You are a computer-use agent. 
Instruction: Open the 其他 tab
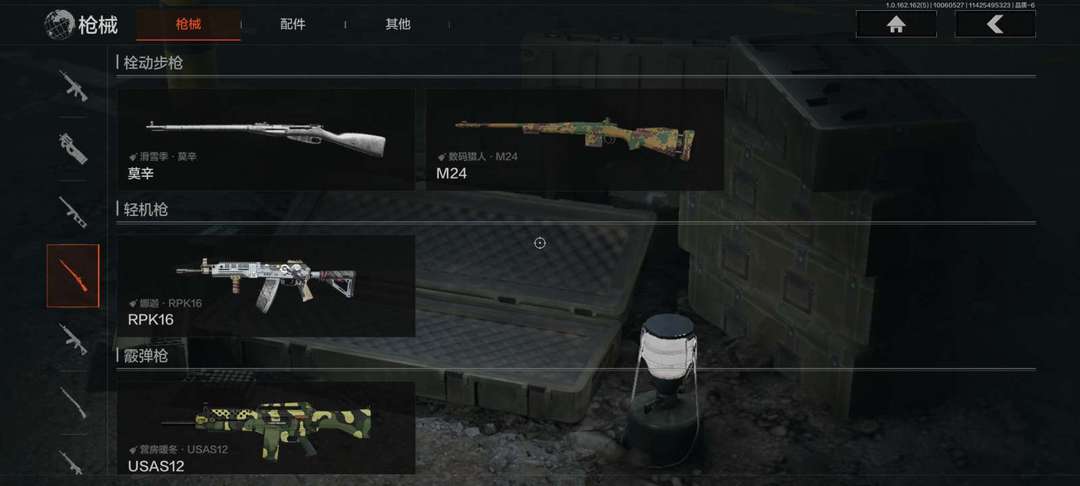coord(397,24)
